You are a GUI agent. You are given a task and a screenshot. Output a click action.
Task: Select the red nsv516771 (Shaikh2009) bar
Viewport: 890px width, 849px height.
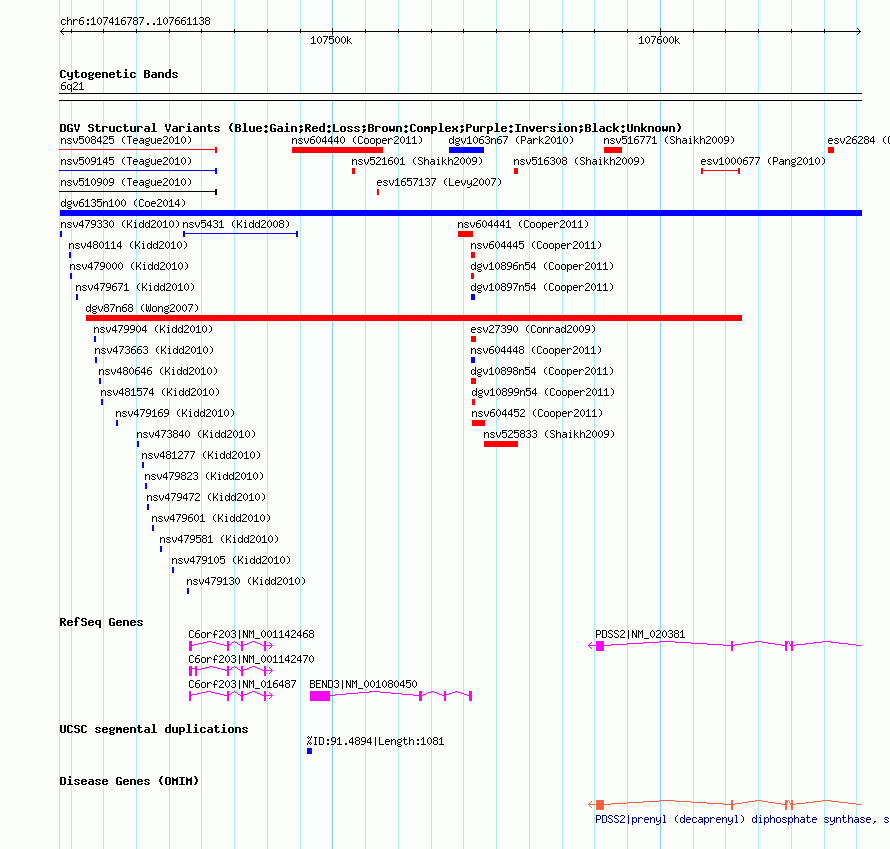613,150
